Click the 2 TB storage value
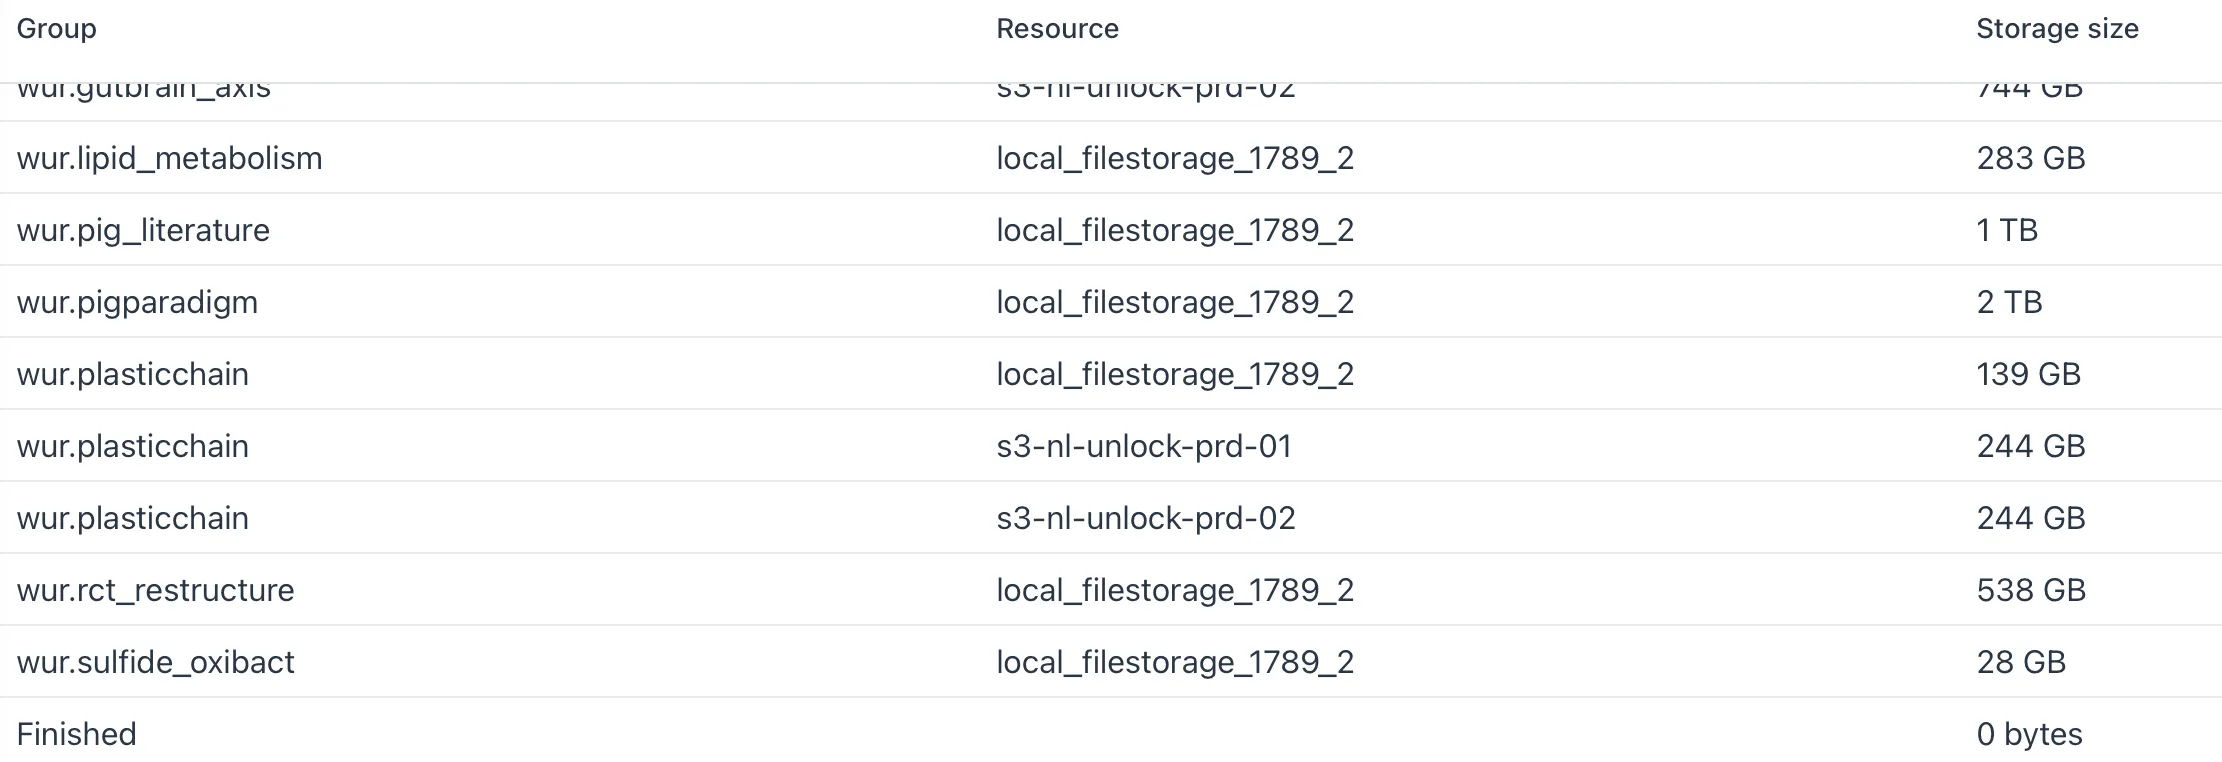Screen dimensions: 2222x762 2009,302
